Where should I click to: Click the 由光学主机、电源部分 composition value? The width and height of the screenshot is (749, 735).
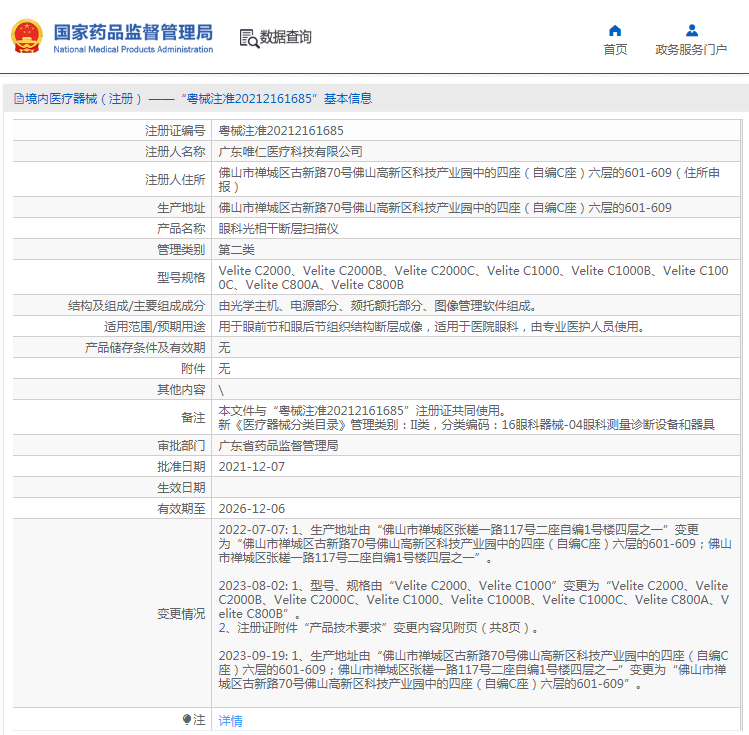tap(377, 306)
